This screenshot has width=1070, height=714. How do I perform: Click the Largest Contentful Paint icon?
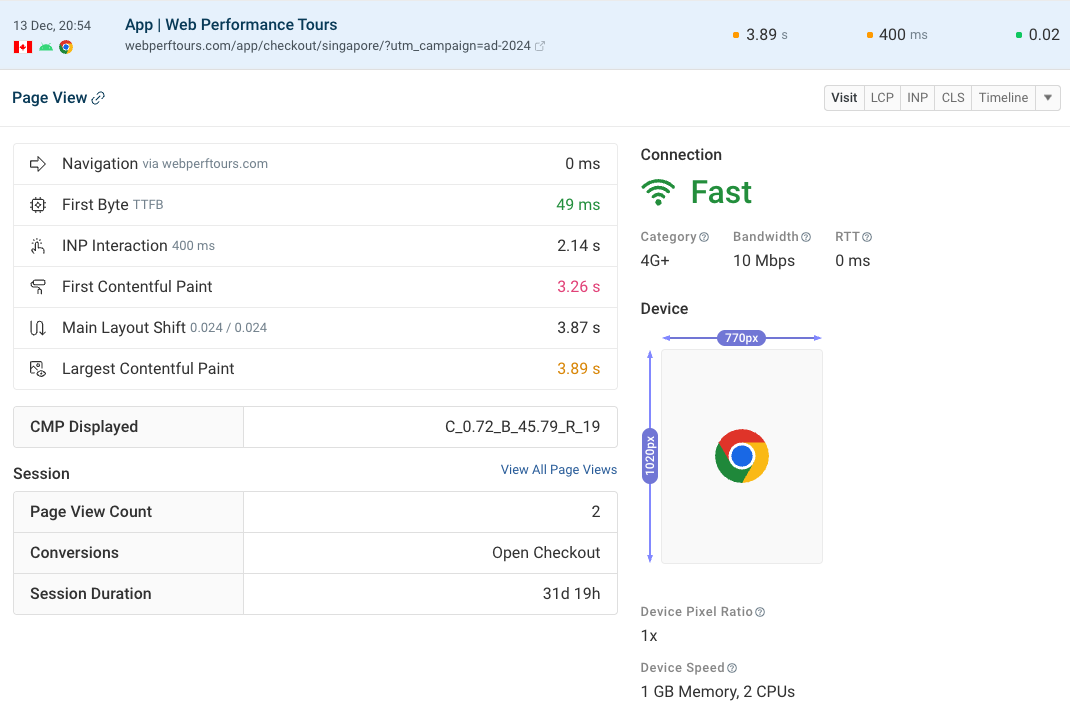[x=37, y=368]
